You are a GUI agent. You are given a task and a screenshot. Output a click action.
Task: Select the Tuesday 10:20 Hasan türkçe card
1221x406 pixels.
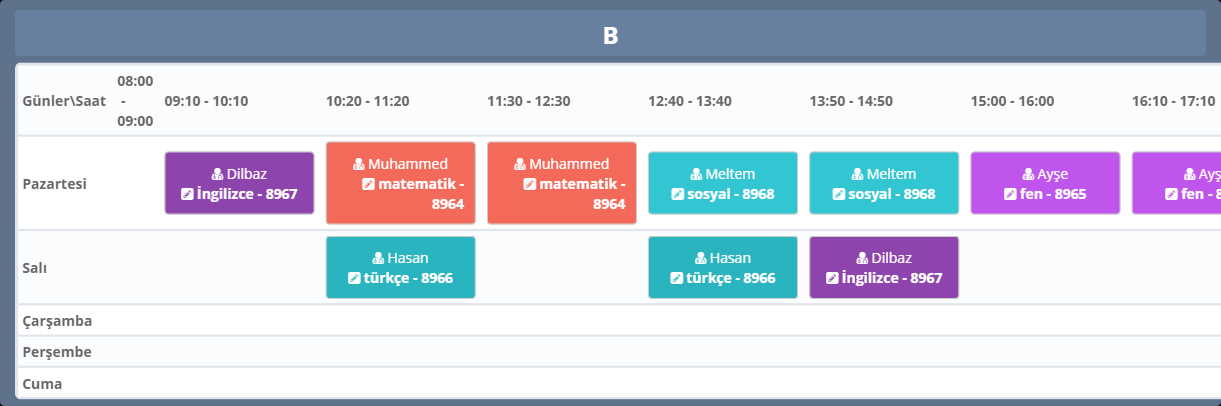point(400,267)
